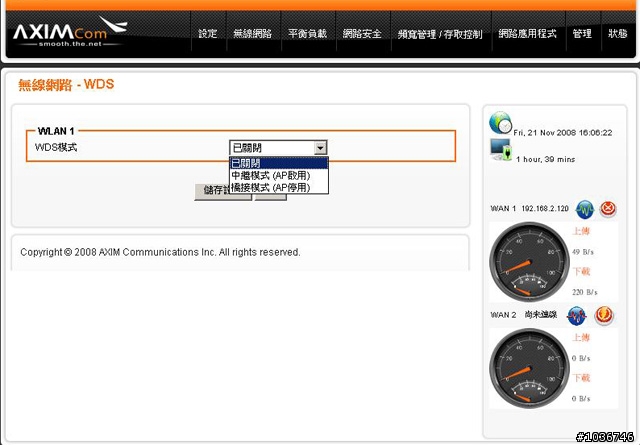
Task: Click the uptime text 1 hour, 39 mins
Action: click(x=546, y=159)
